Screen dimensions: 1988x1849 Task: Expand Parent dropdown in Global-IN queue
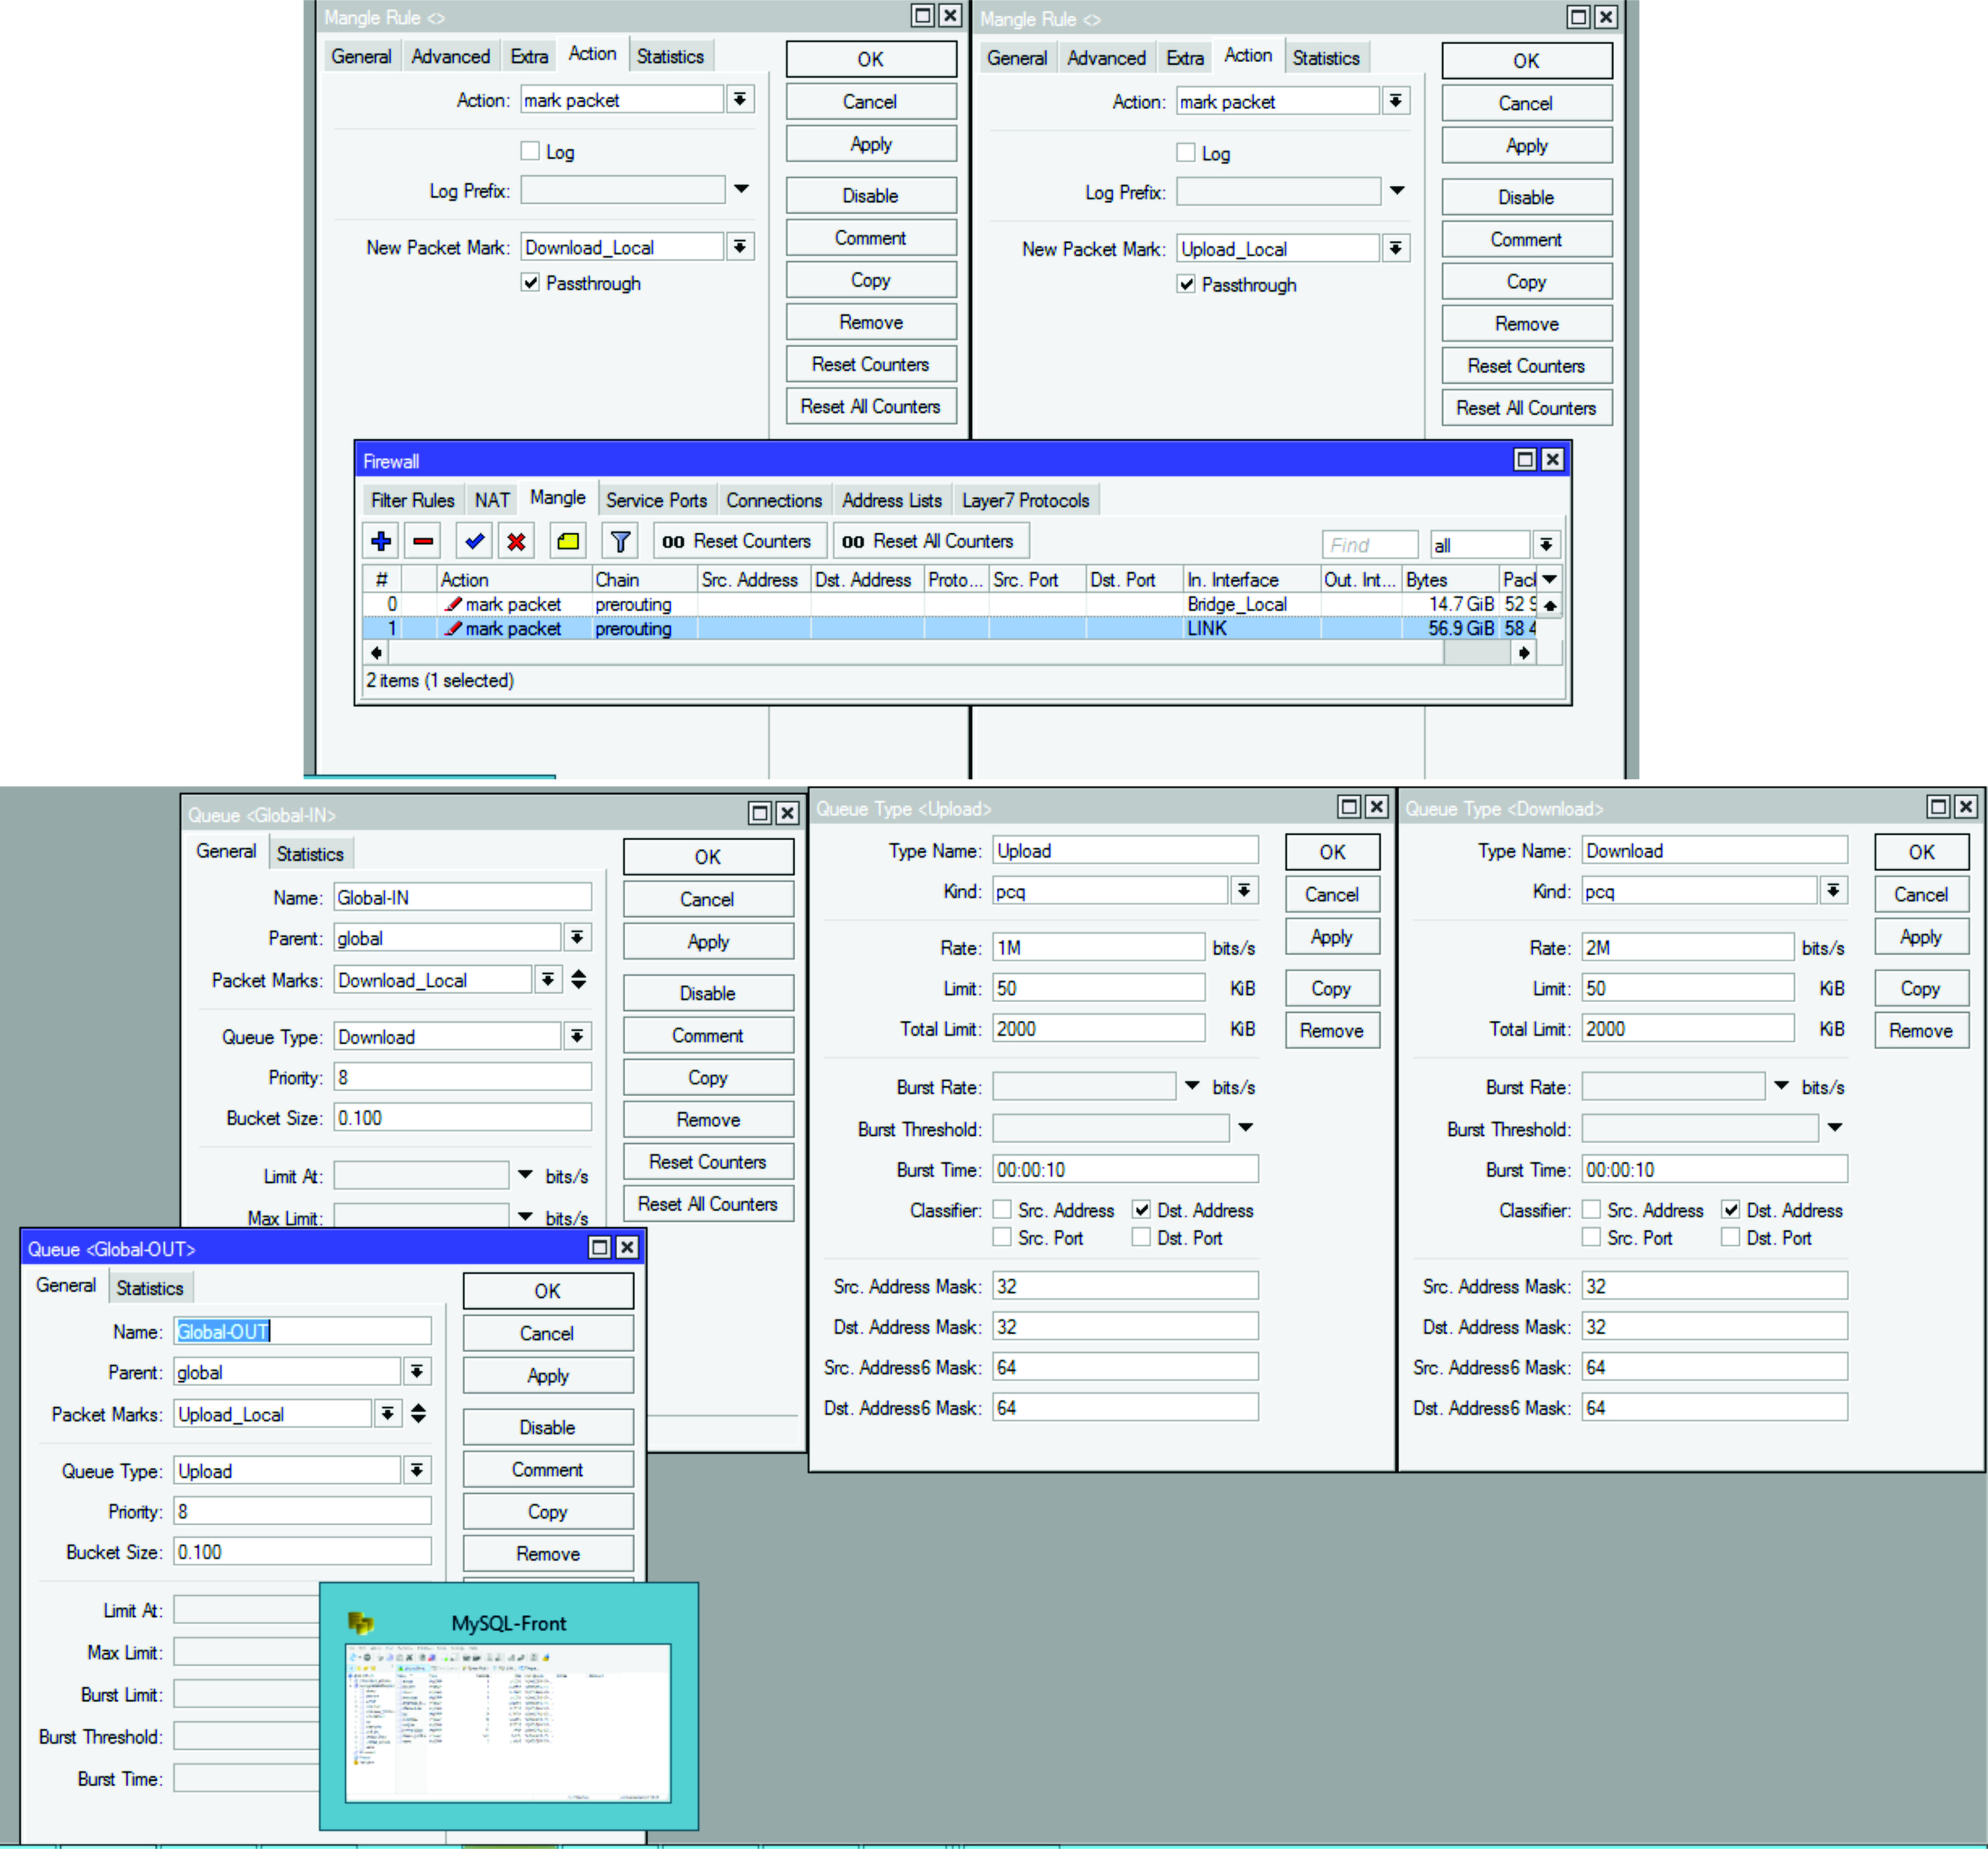tap(577, 937)
